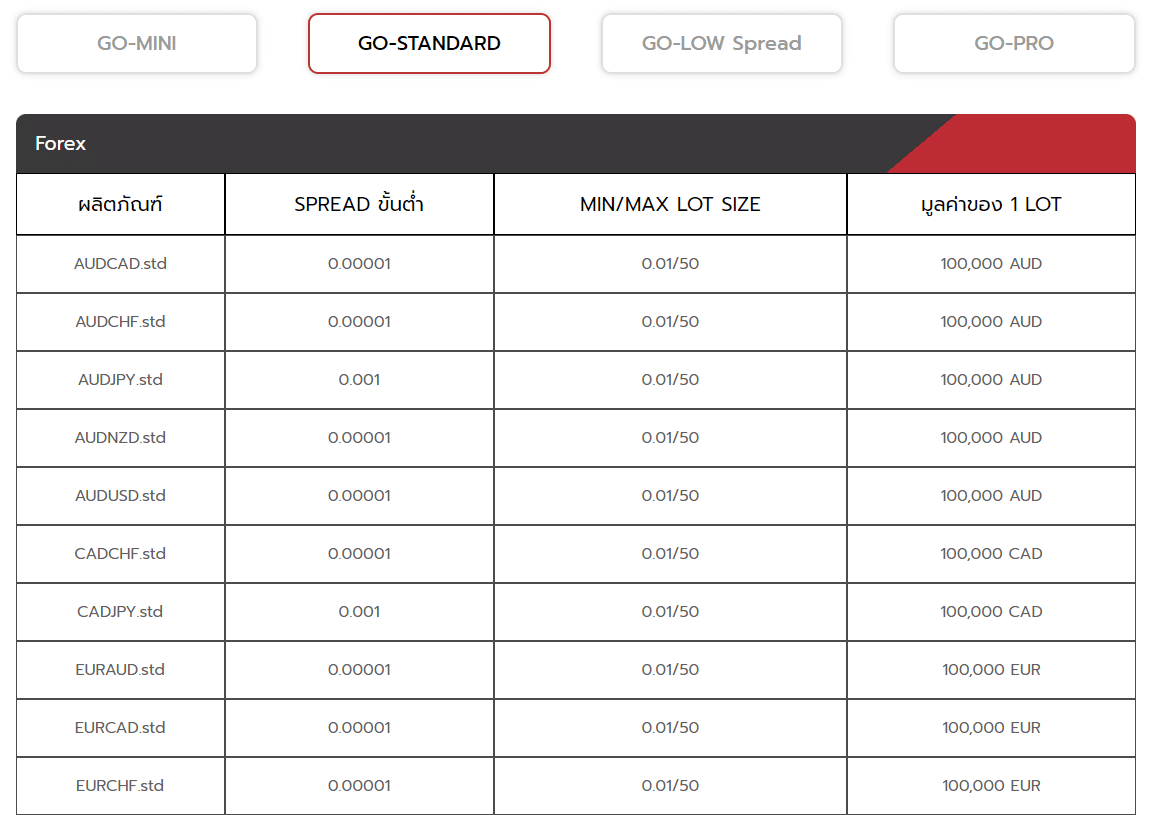Image resolution: width=1149 pixels, height=815 pixels.
Task: Select the AUDCAD.std product cell
Action: (120, 264)
